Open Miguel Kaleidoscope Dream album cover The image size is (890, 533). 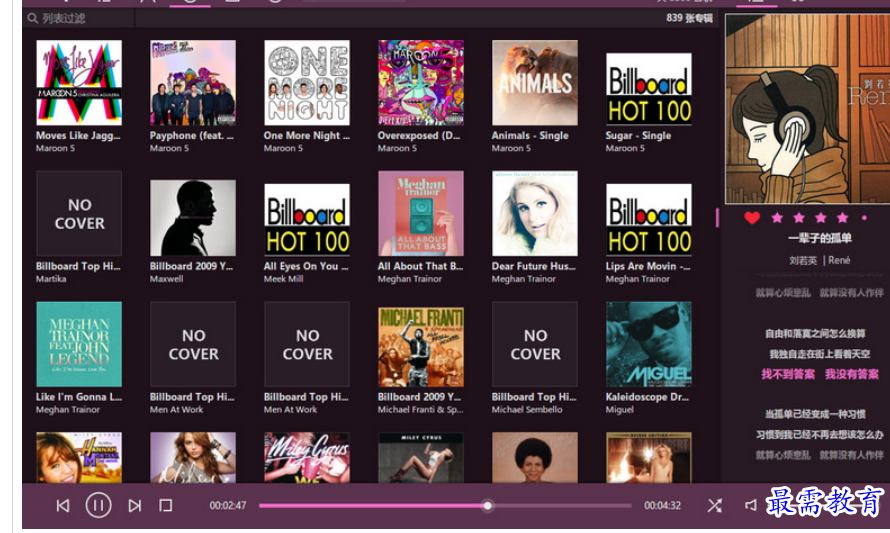click(x=649, y=344)
